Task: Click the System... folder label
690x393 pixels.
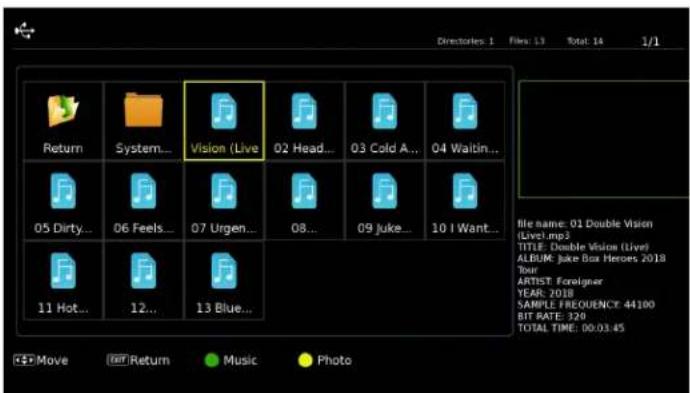Action: (x=143, y=148)
